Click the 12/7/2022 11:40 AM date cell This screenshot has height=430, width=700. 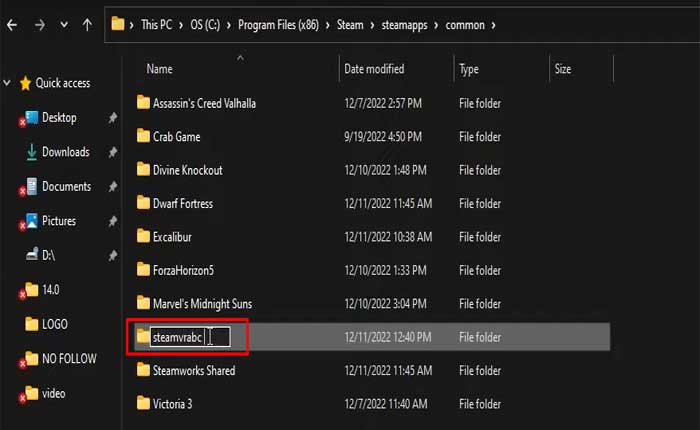click(x=386, y=404)
